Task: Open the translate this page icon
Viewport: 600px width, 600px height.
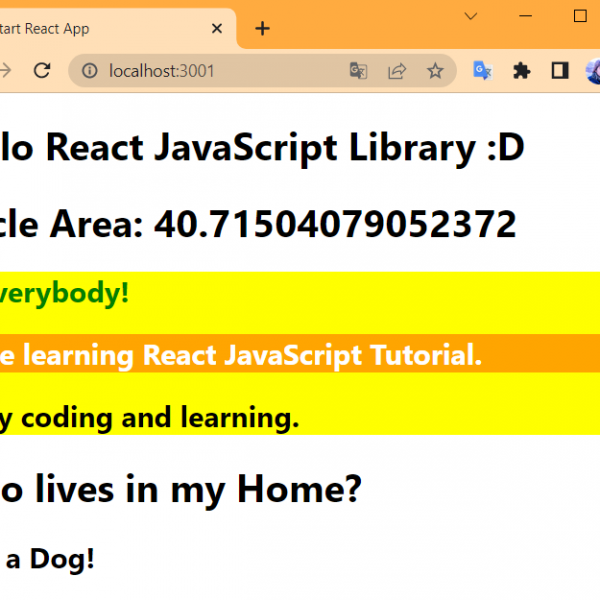Action: point(358,71)
